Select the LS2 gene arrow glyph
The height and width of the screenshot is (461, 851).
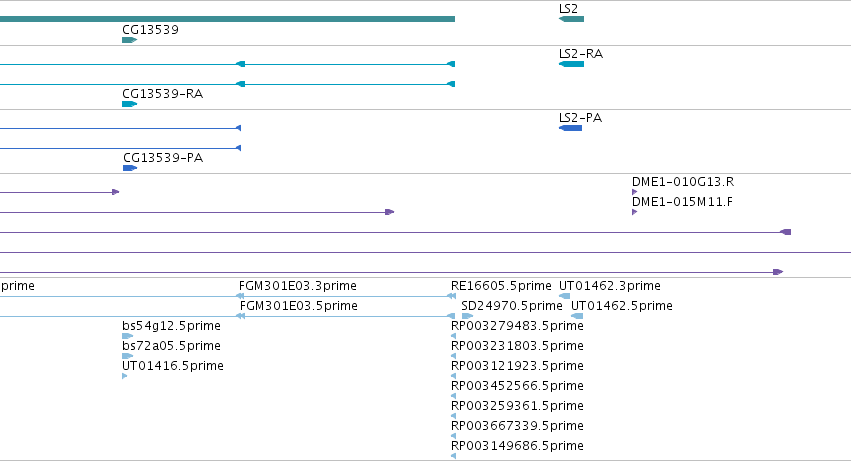coord(571,19)
